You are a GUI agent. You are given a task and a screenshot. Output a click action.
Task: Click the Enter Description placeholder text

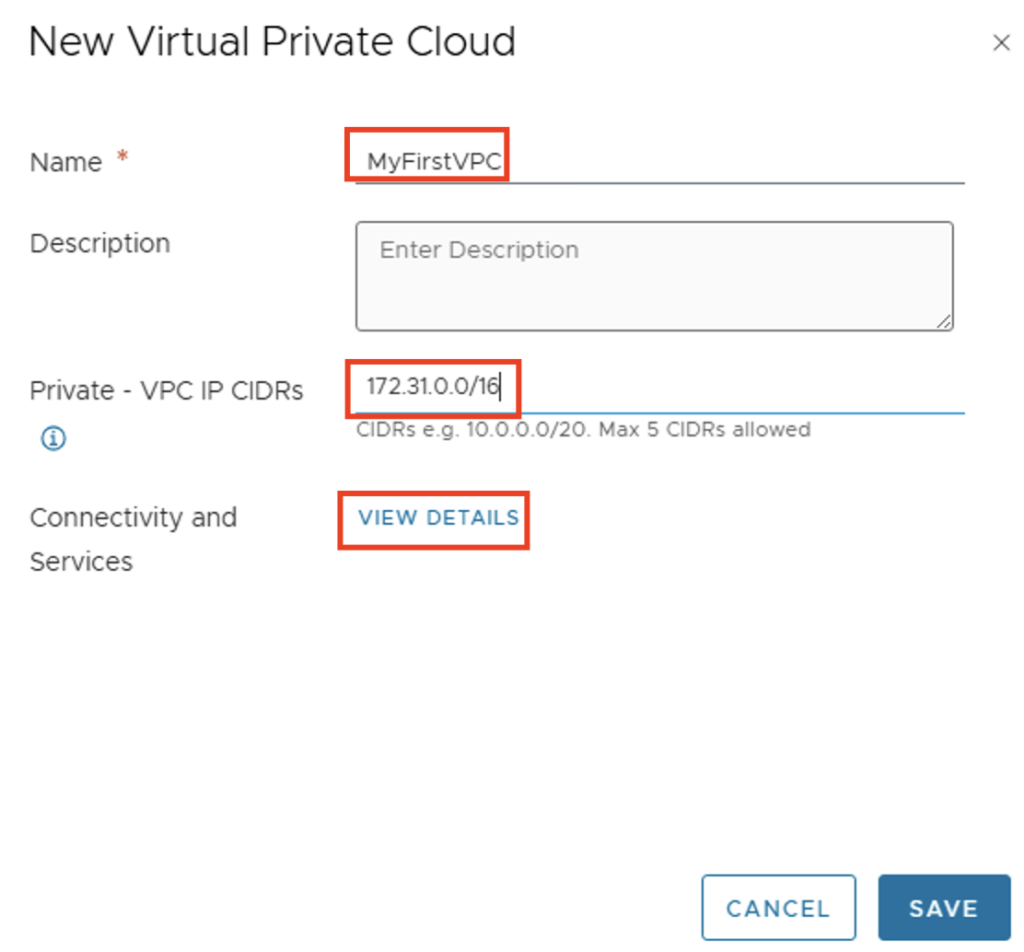[479, 250]
